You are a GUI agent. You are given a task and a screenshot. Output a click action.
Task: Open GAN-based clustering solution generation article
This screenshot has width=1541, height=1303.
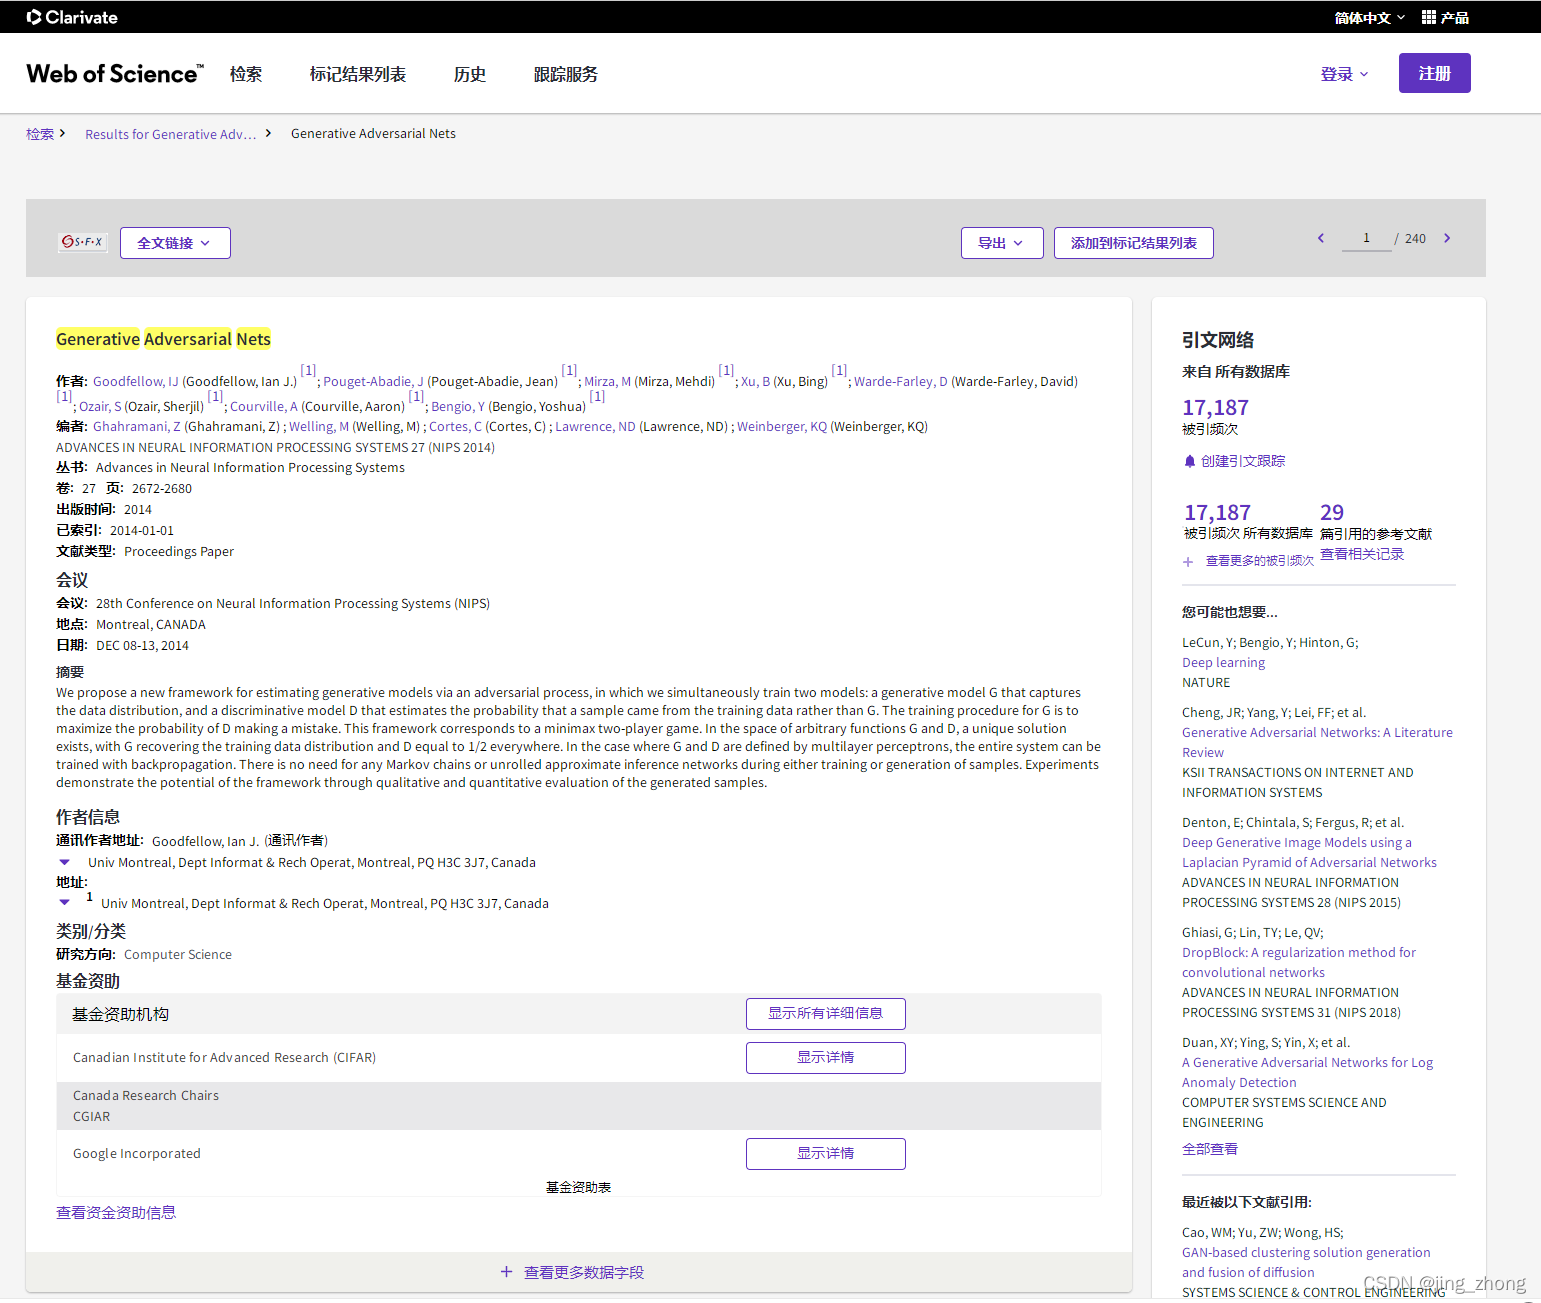click(1306, 1262)
